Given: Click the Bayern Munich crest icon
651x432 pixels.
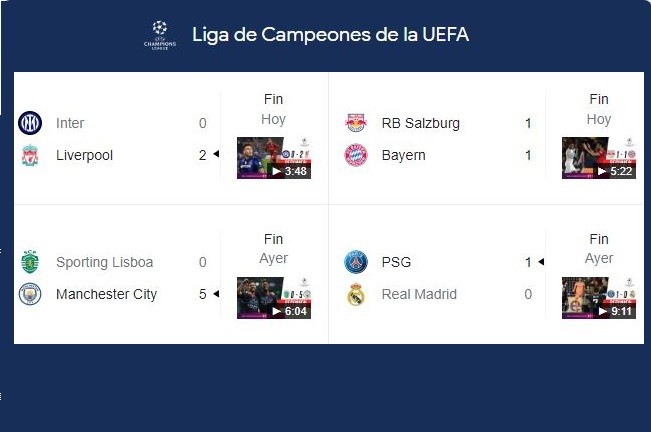Looking at the screenshot, I should 356,155.
